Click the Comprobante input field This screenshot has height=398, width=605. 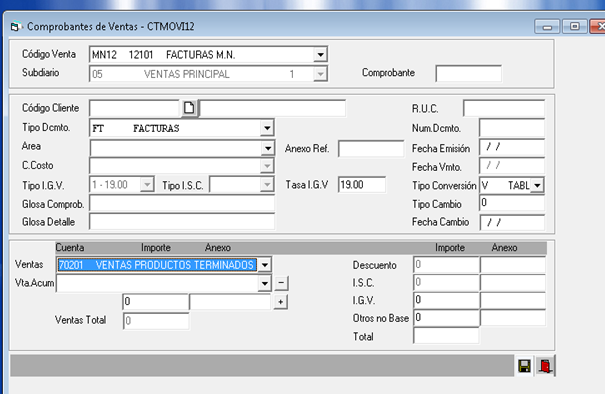coord(468,73)
